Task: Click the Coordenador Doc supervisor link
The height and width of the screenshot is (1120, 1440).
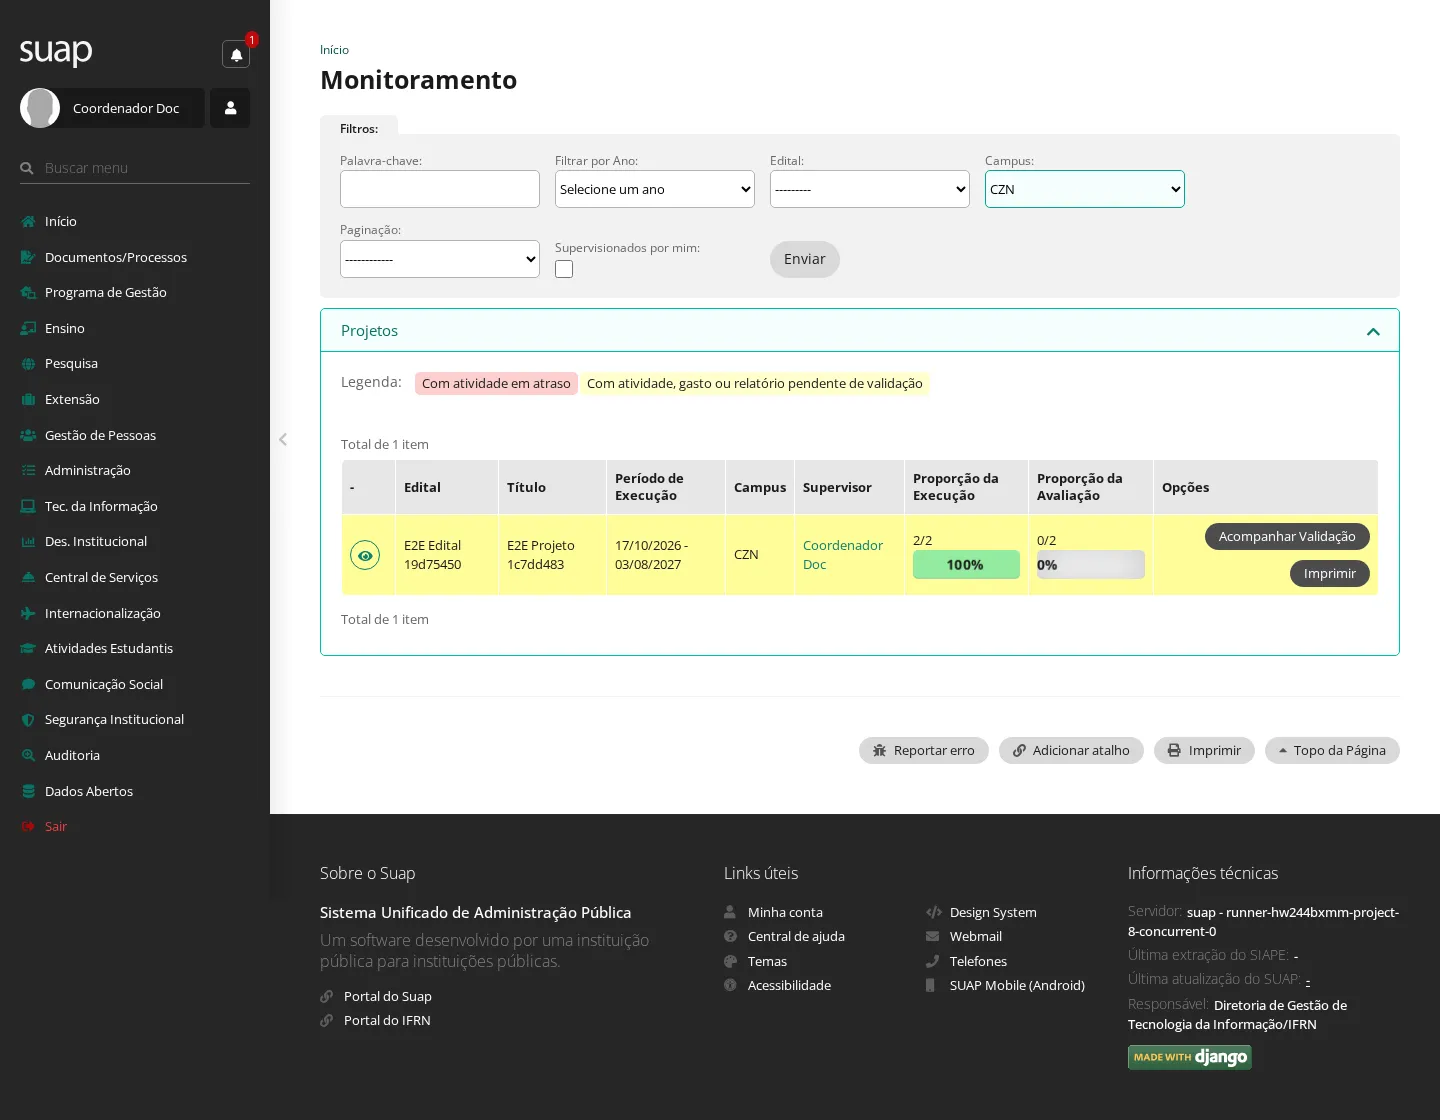Action: click(x=843, y=555)
